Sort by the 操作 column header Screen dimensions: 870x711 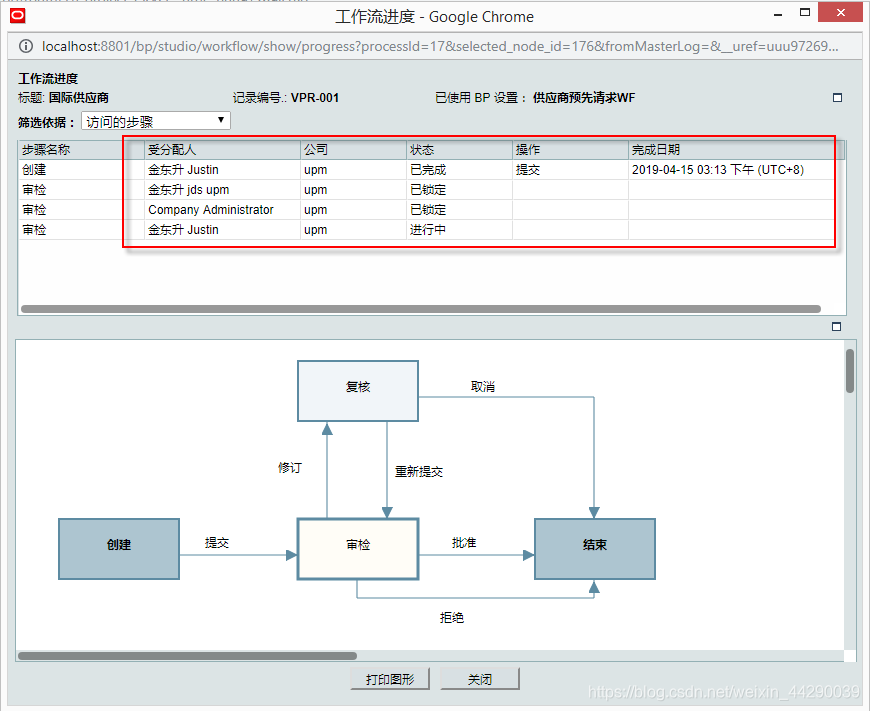(570, 150)
